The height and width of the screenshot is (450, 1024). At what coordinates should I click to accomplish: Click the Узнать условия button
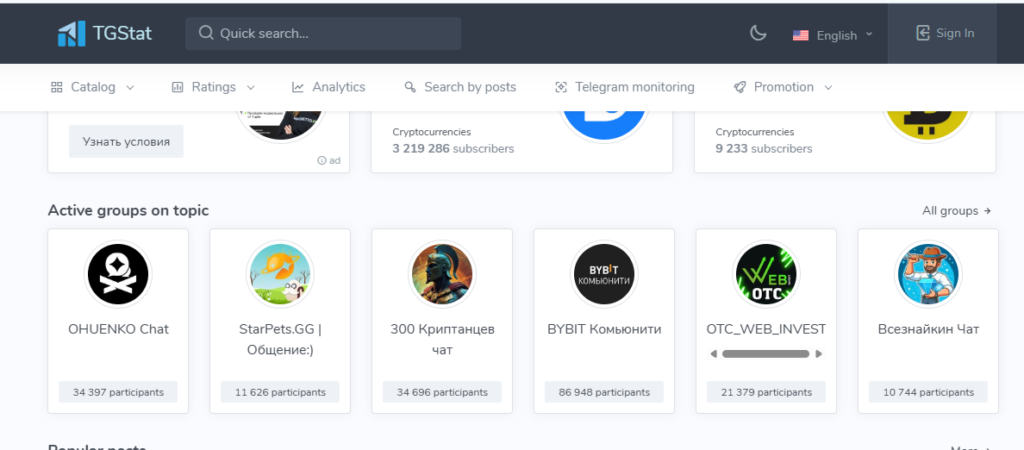pyautogui.click(x=126, y=142)
